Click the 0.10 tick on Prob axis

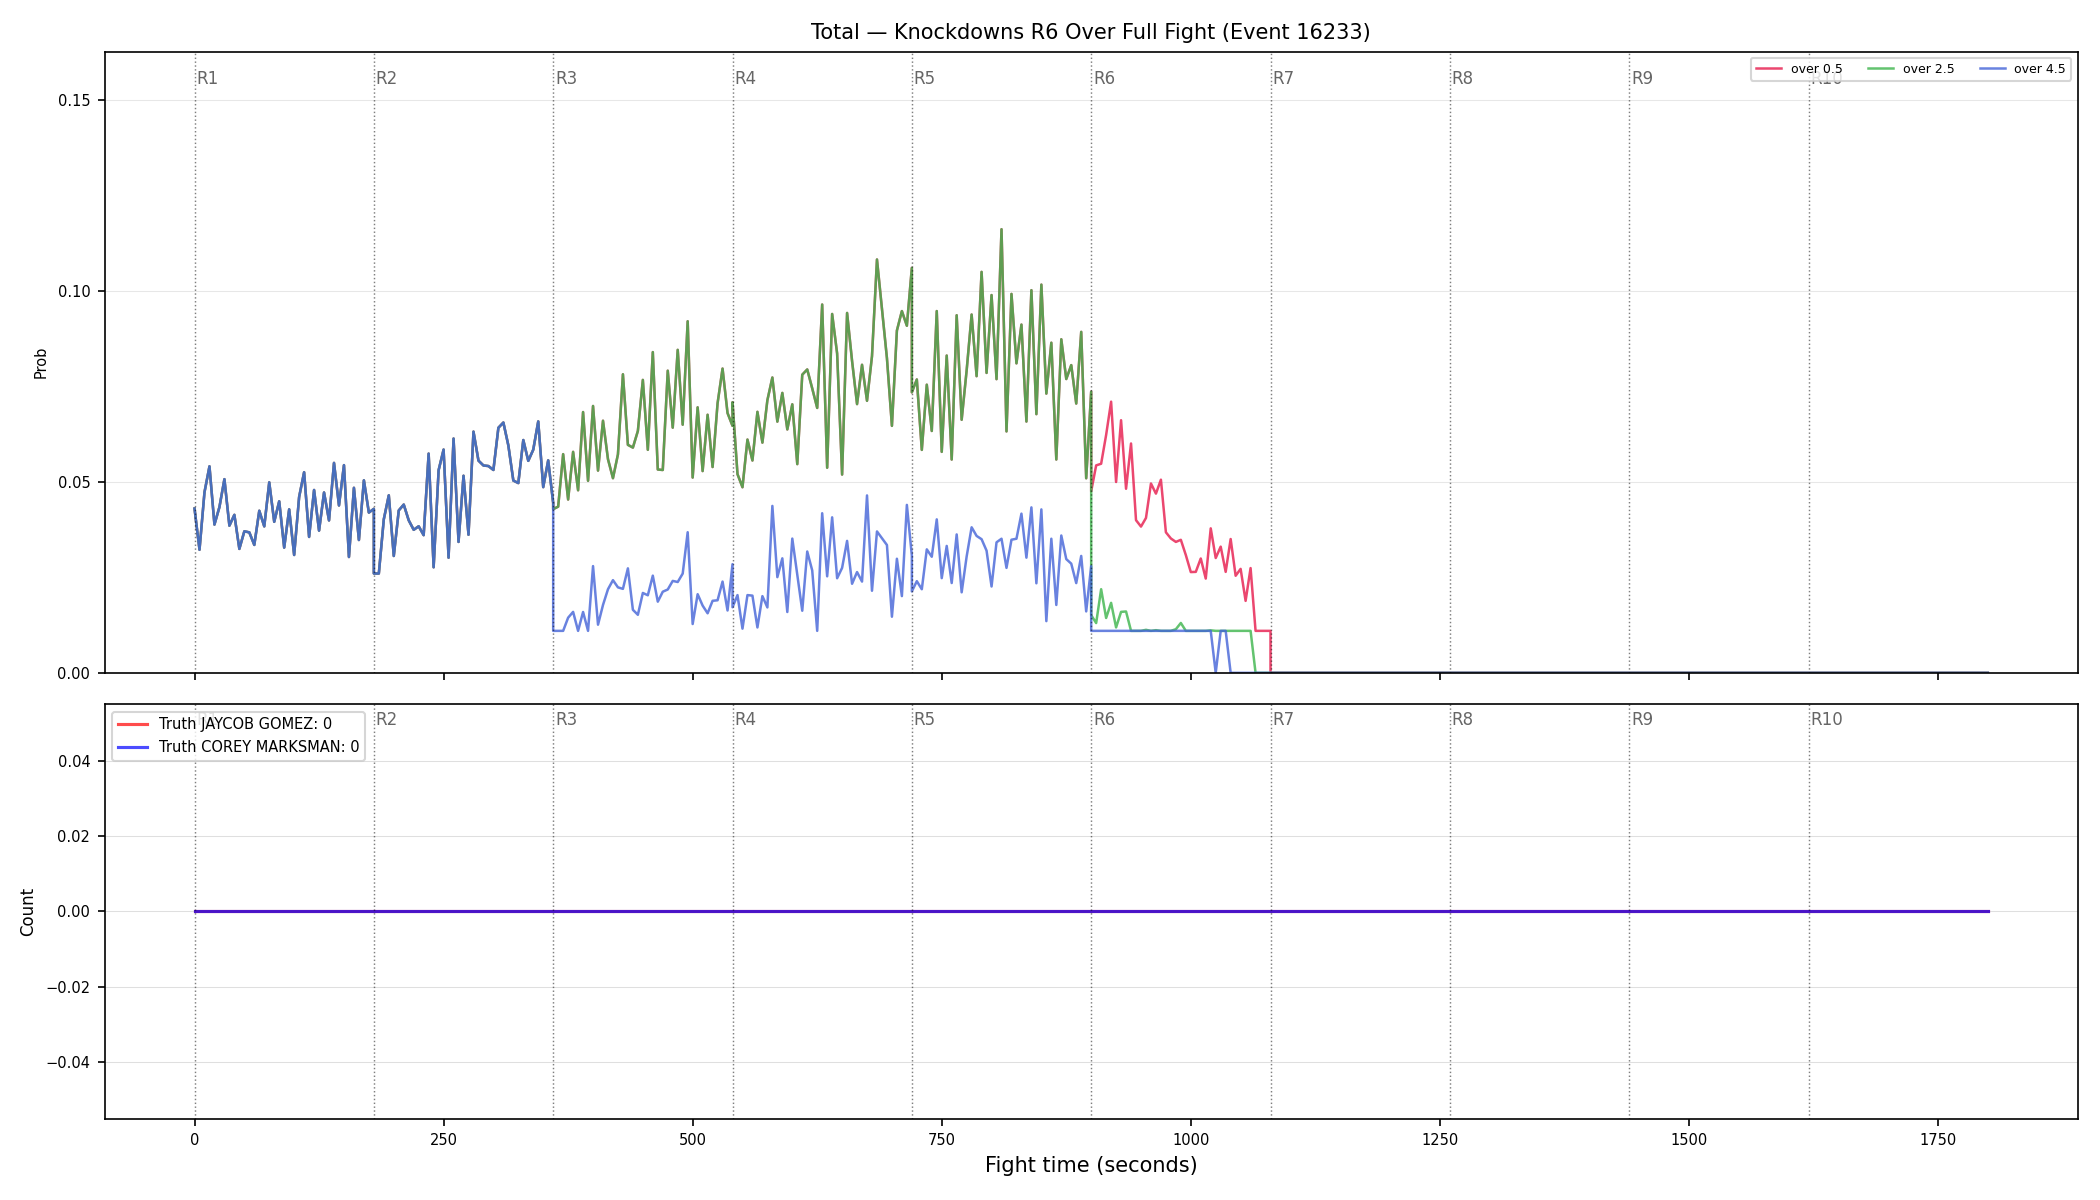pos(73,291)
